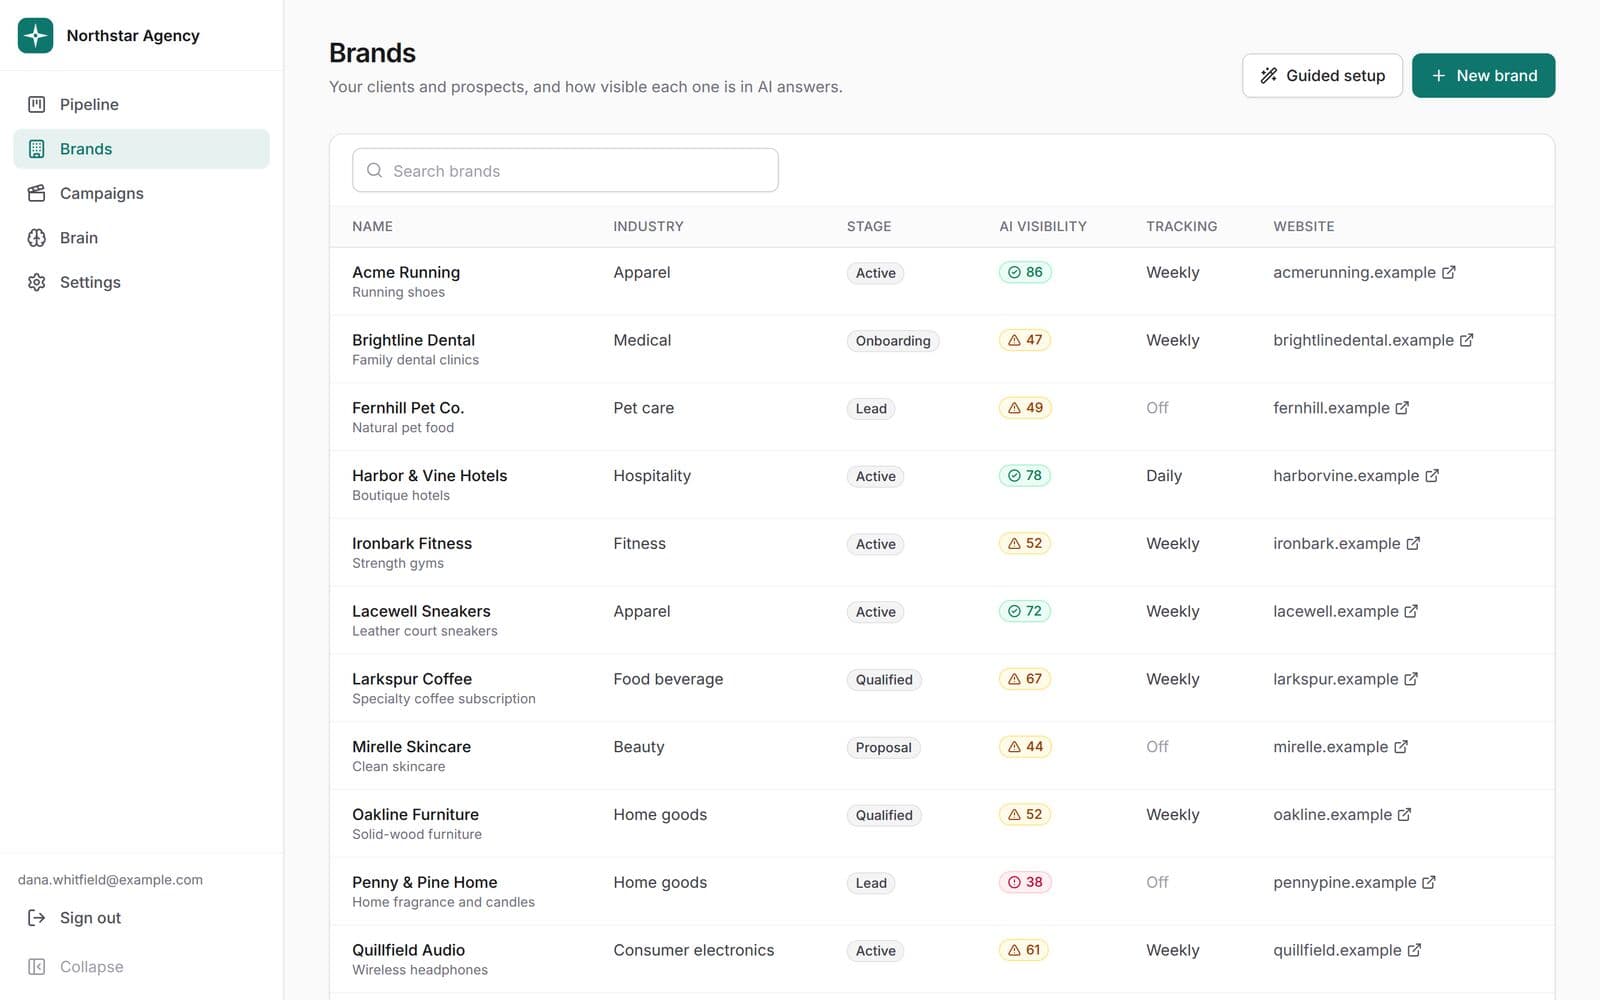Create a New brand

click(1483, 76)
